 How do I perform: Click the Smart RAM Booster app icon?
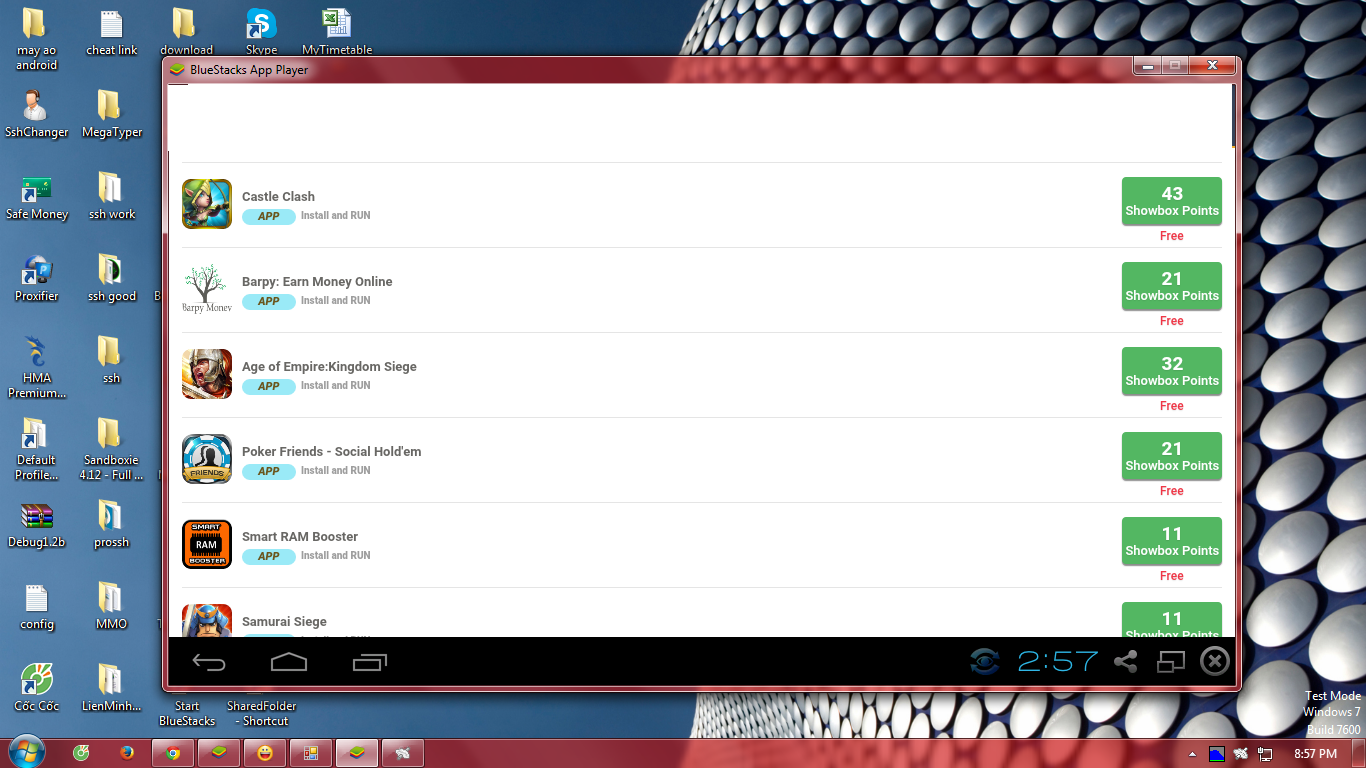[207, 544]
